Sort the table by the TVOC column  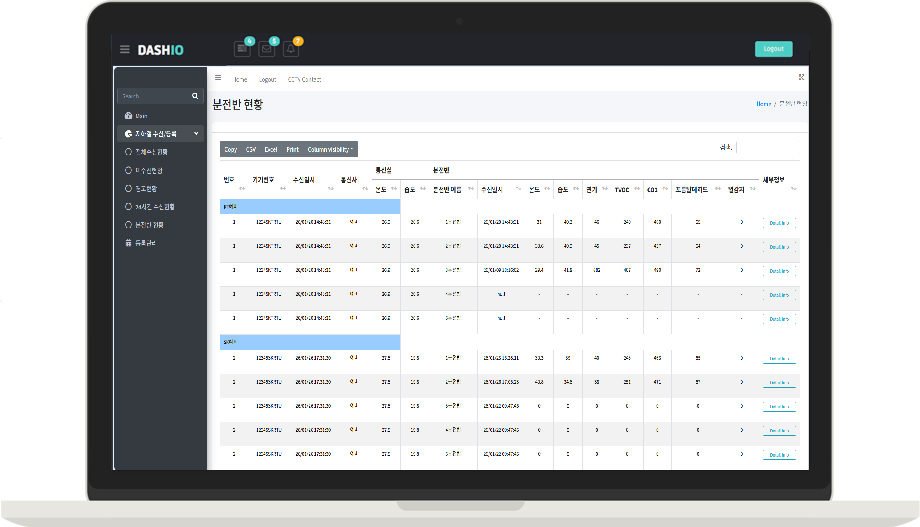624,189
